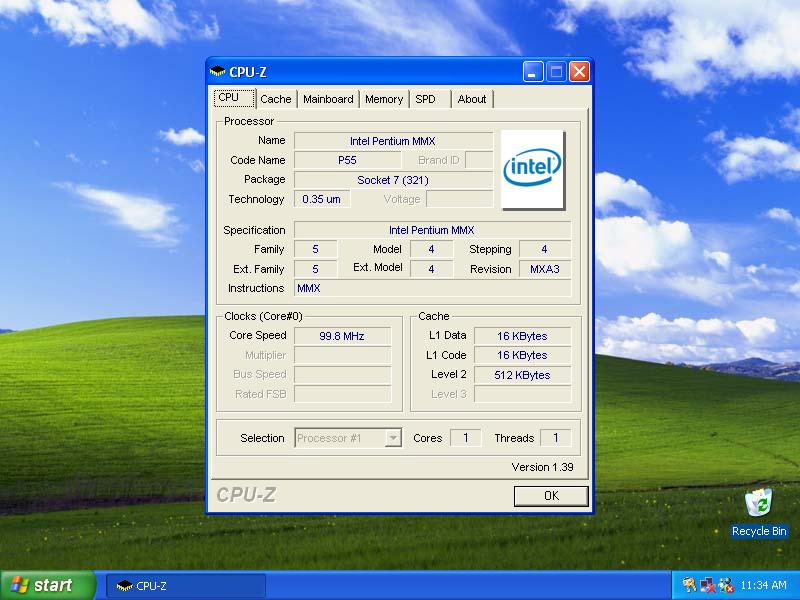Click the Ext. Model value 4
The width and height of the screenshot is (800, 600).
pos(431,269)
